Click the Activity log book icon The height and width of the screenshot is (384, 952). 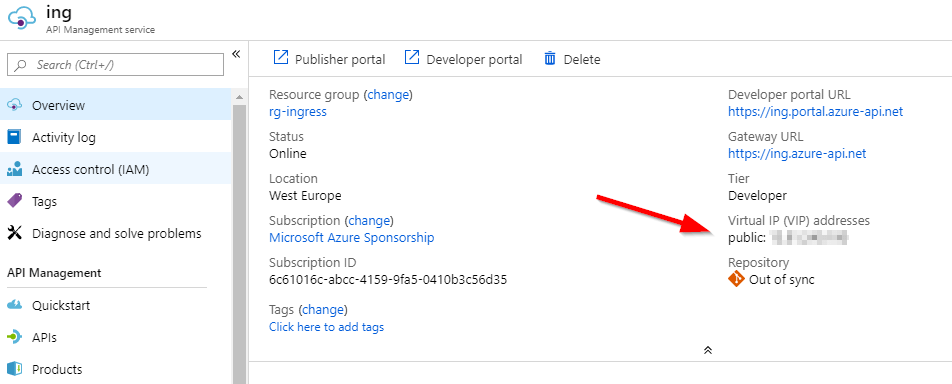tap(14, 137)
